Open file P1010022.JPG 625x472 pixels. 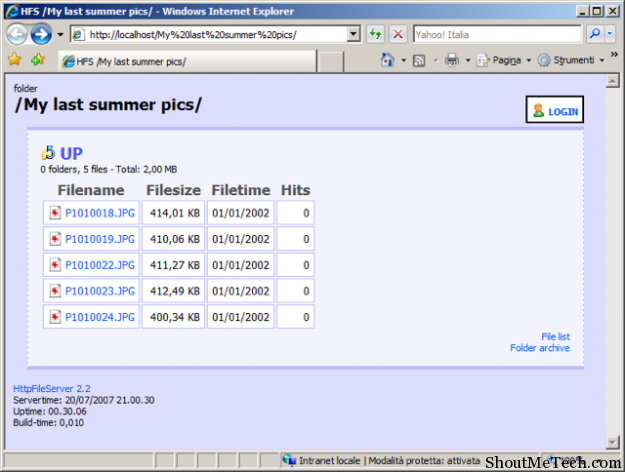(100, 265)
